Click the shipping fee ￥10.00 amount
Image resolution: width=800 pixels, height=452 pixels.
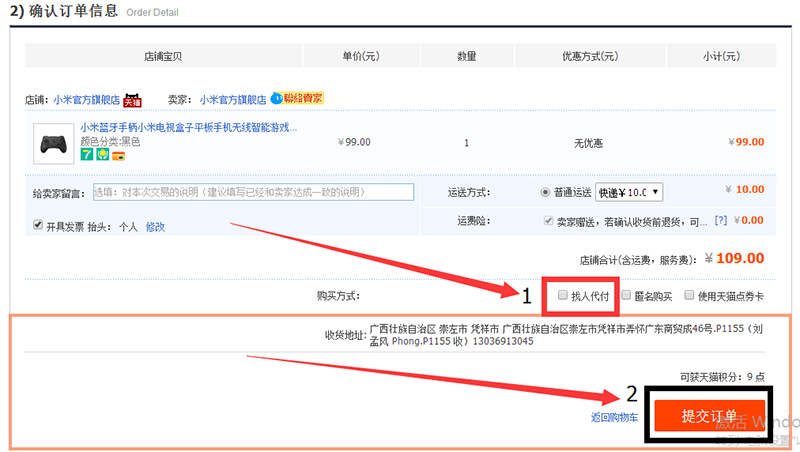click(745, 189)
